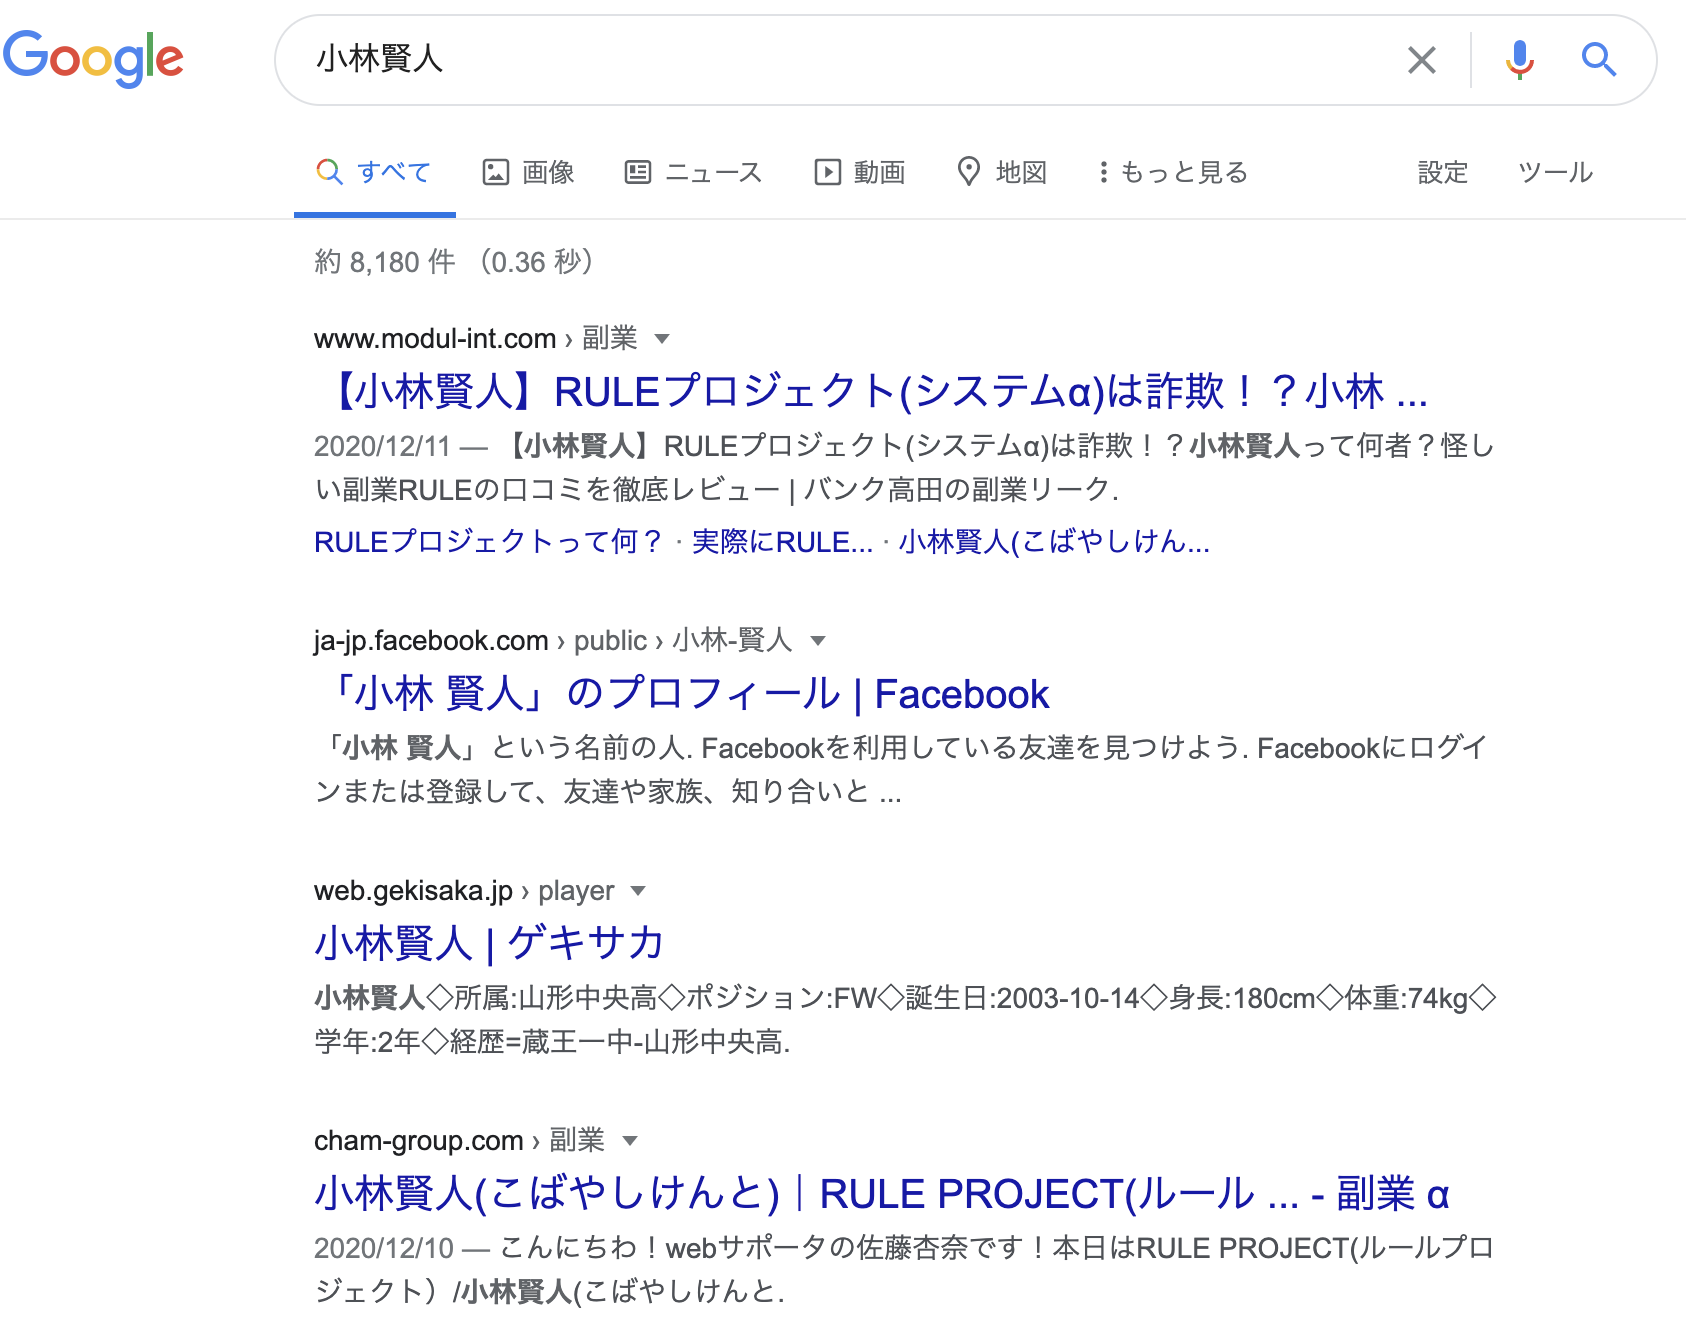Image resolution: width=1686 pixels, height=1324 pixels.
Task: Open RULEプロジェクト(システムα)は詐欺 result title
Action: coord(871,391)
